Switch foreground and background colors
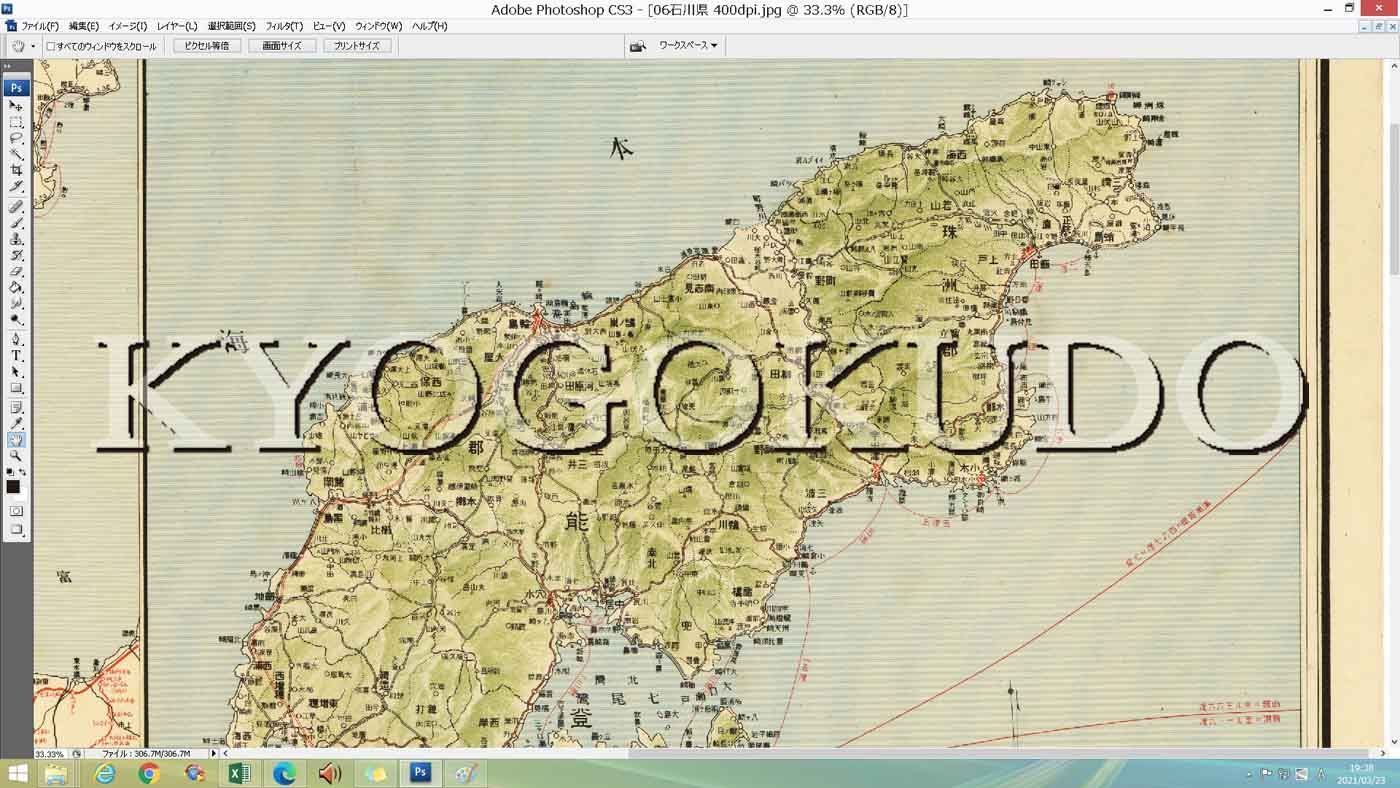 point(23,471)
